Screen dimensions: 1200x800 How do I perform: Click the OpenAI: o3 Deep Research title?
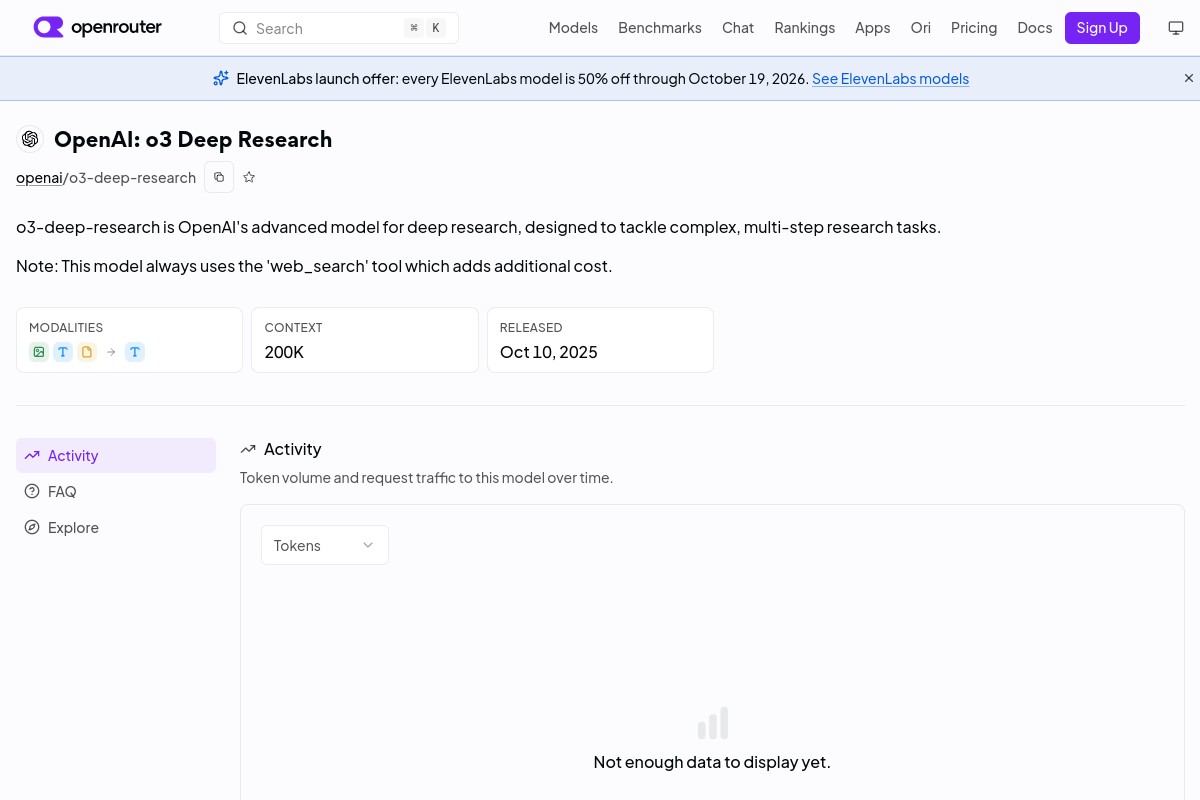193,139
